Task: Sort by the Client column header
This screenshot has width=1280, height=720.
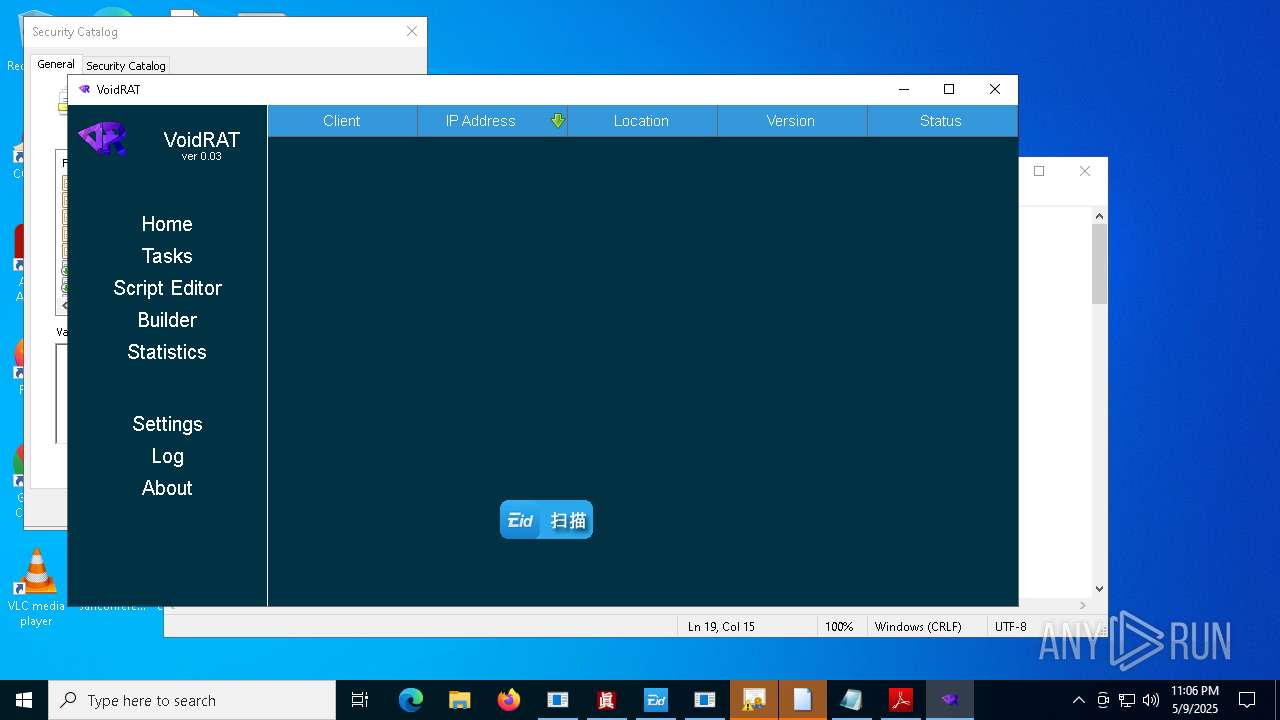Action: (342, 121)
